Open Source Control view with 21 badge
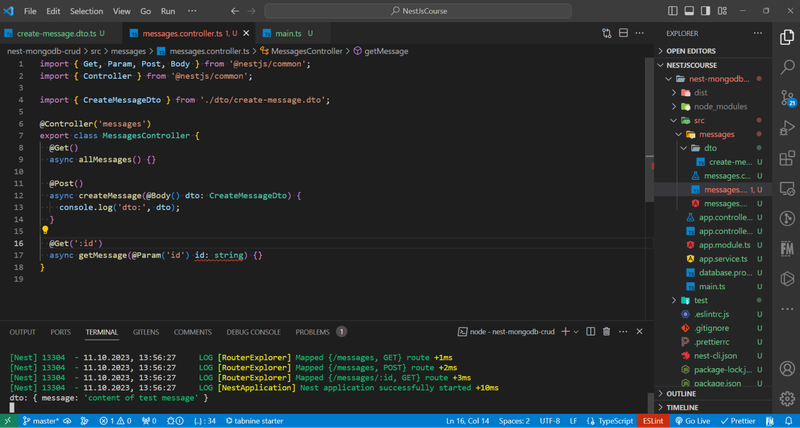Viewport: 800px width, 428px height. (787, 97)
